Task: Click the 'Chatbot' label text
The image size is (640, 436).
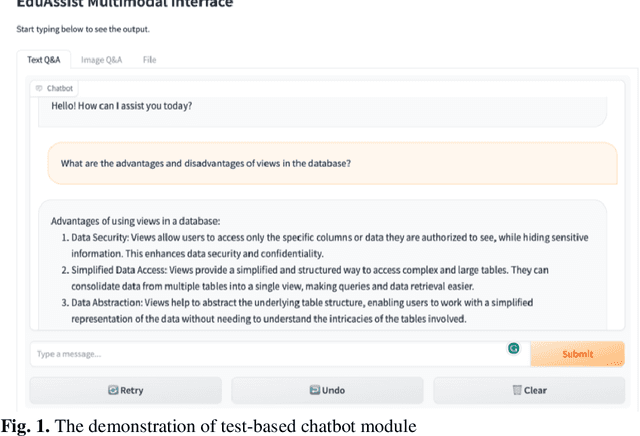Action: pyautogui.click(x=60, y=88)
